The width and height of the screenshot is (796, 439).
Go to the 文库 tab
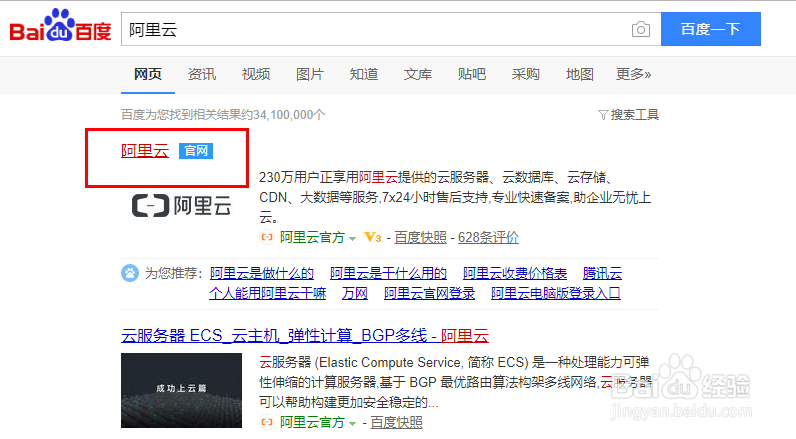418,74
